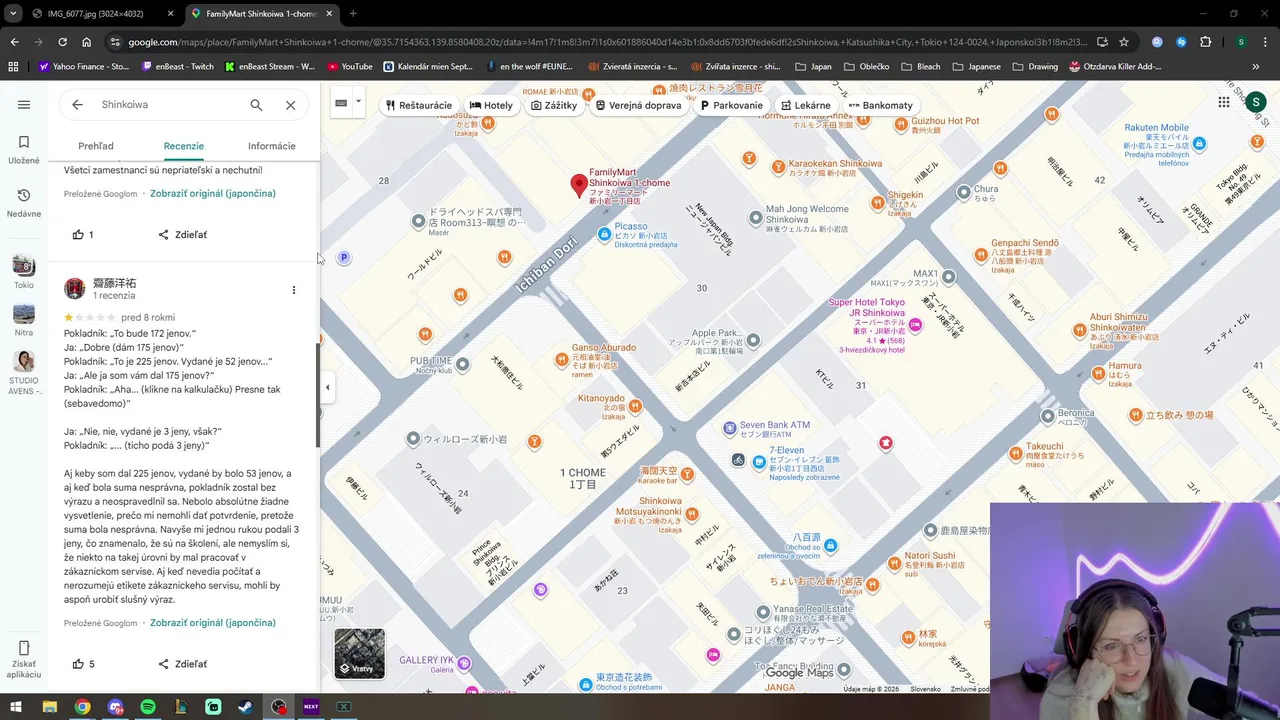Image resolution: width=1280 pixels, height=720 pixels.
Task: Open the Japan bookmarks folder
Action: tap(813, 67)
